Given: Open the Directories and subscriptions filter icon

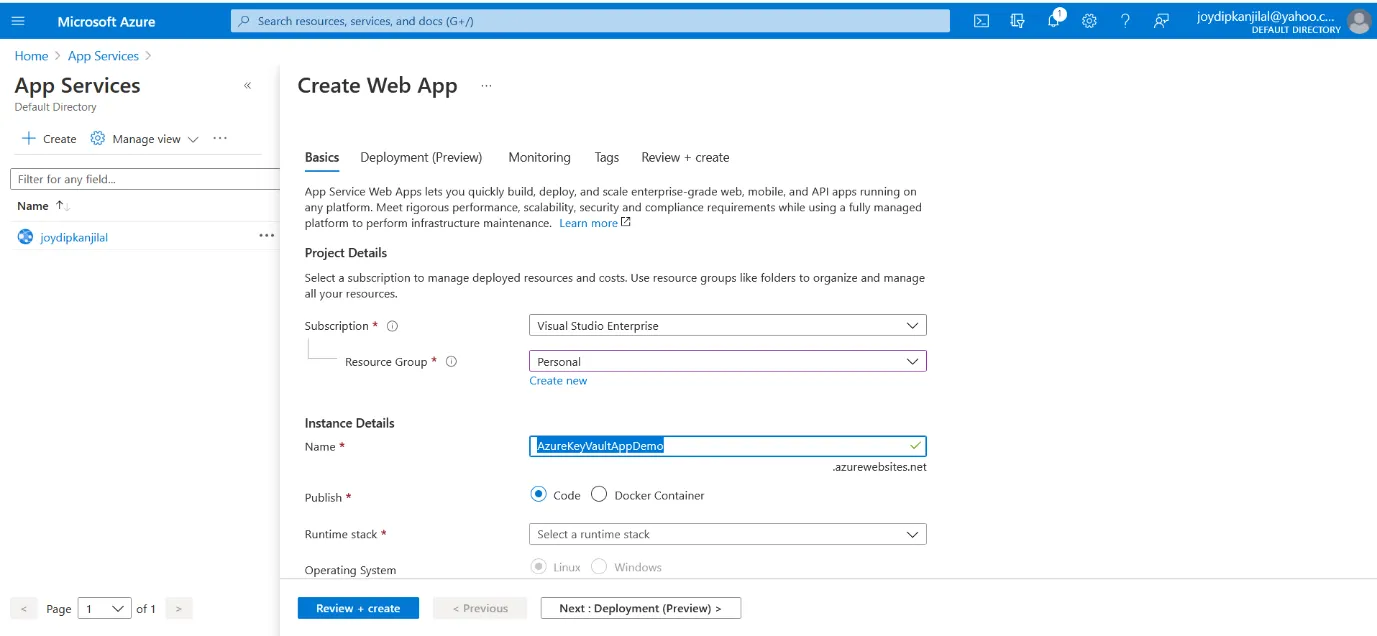Looking at the screenshot, I should pyautogui.click(x=1017, y=20).
